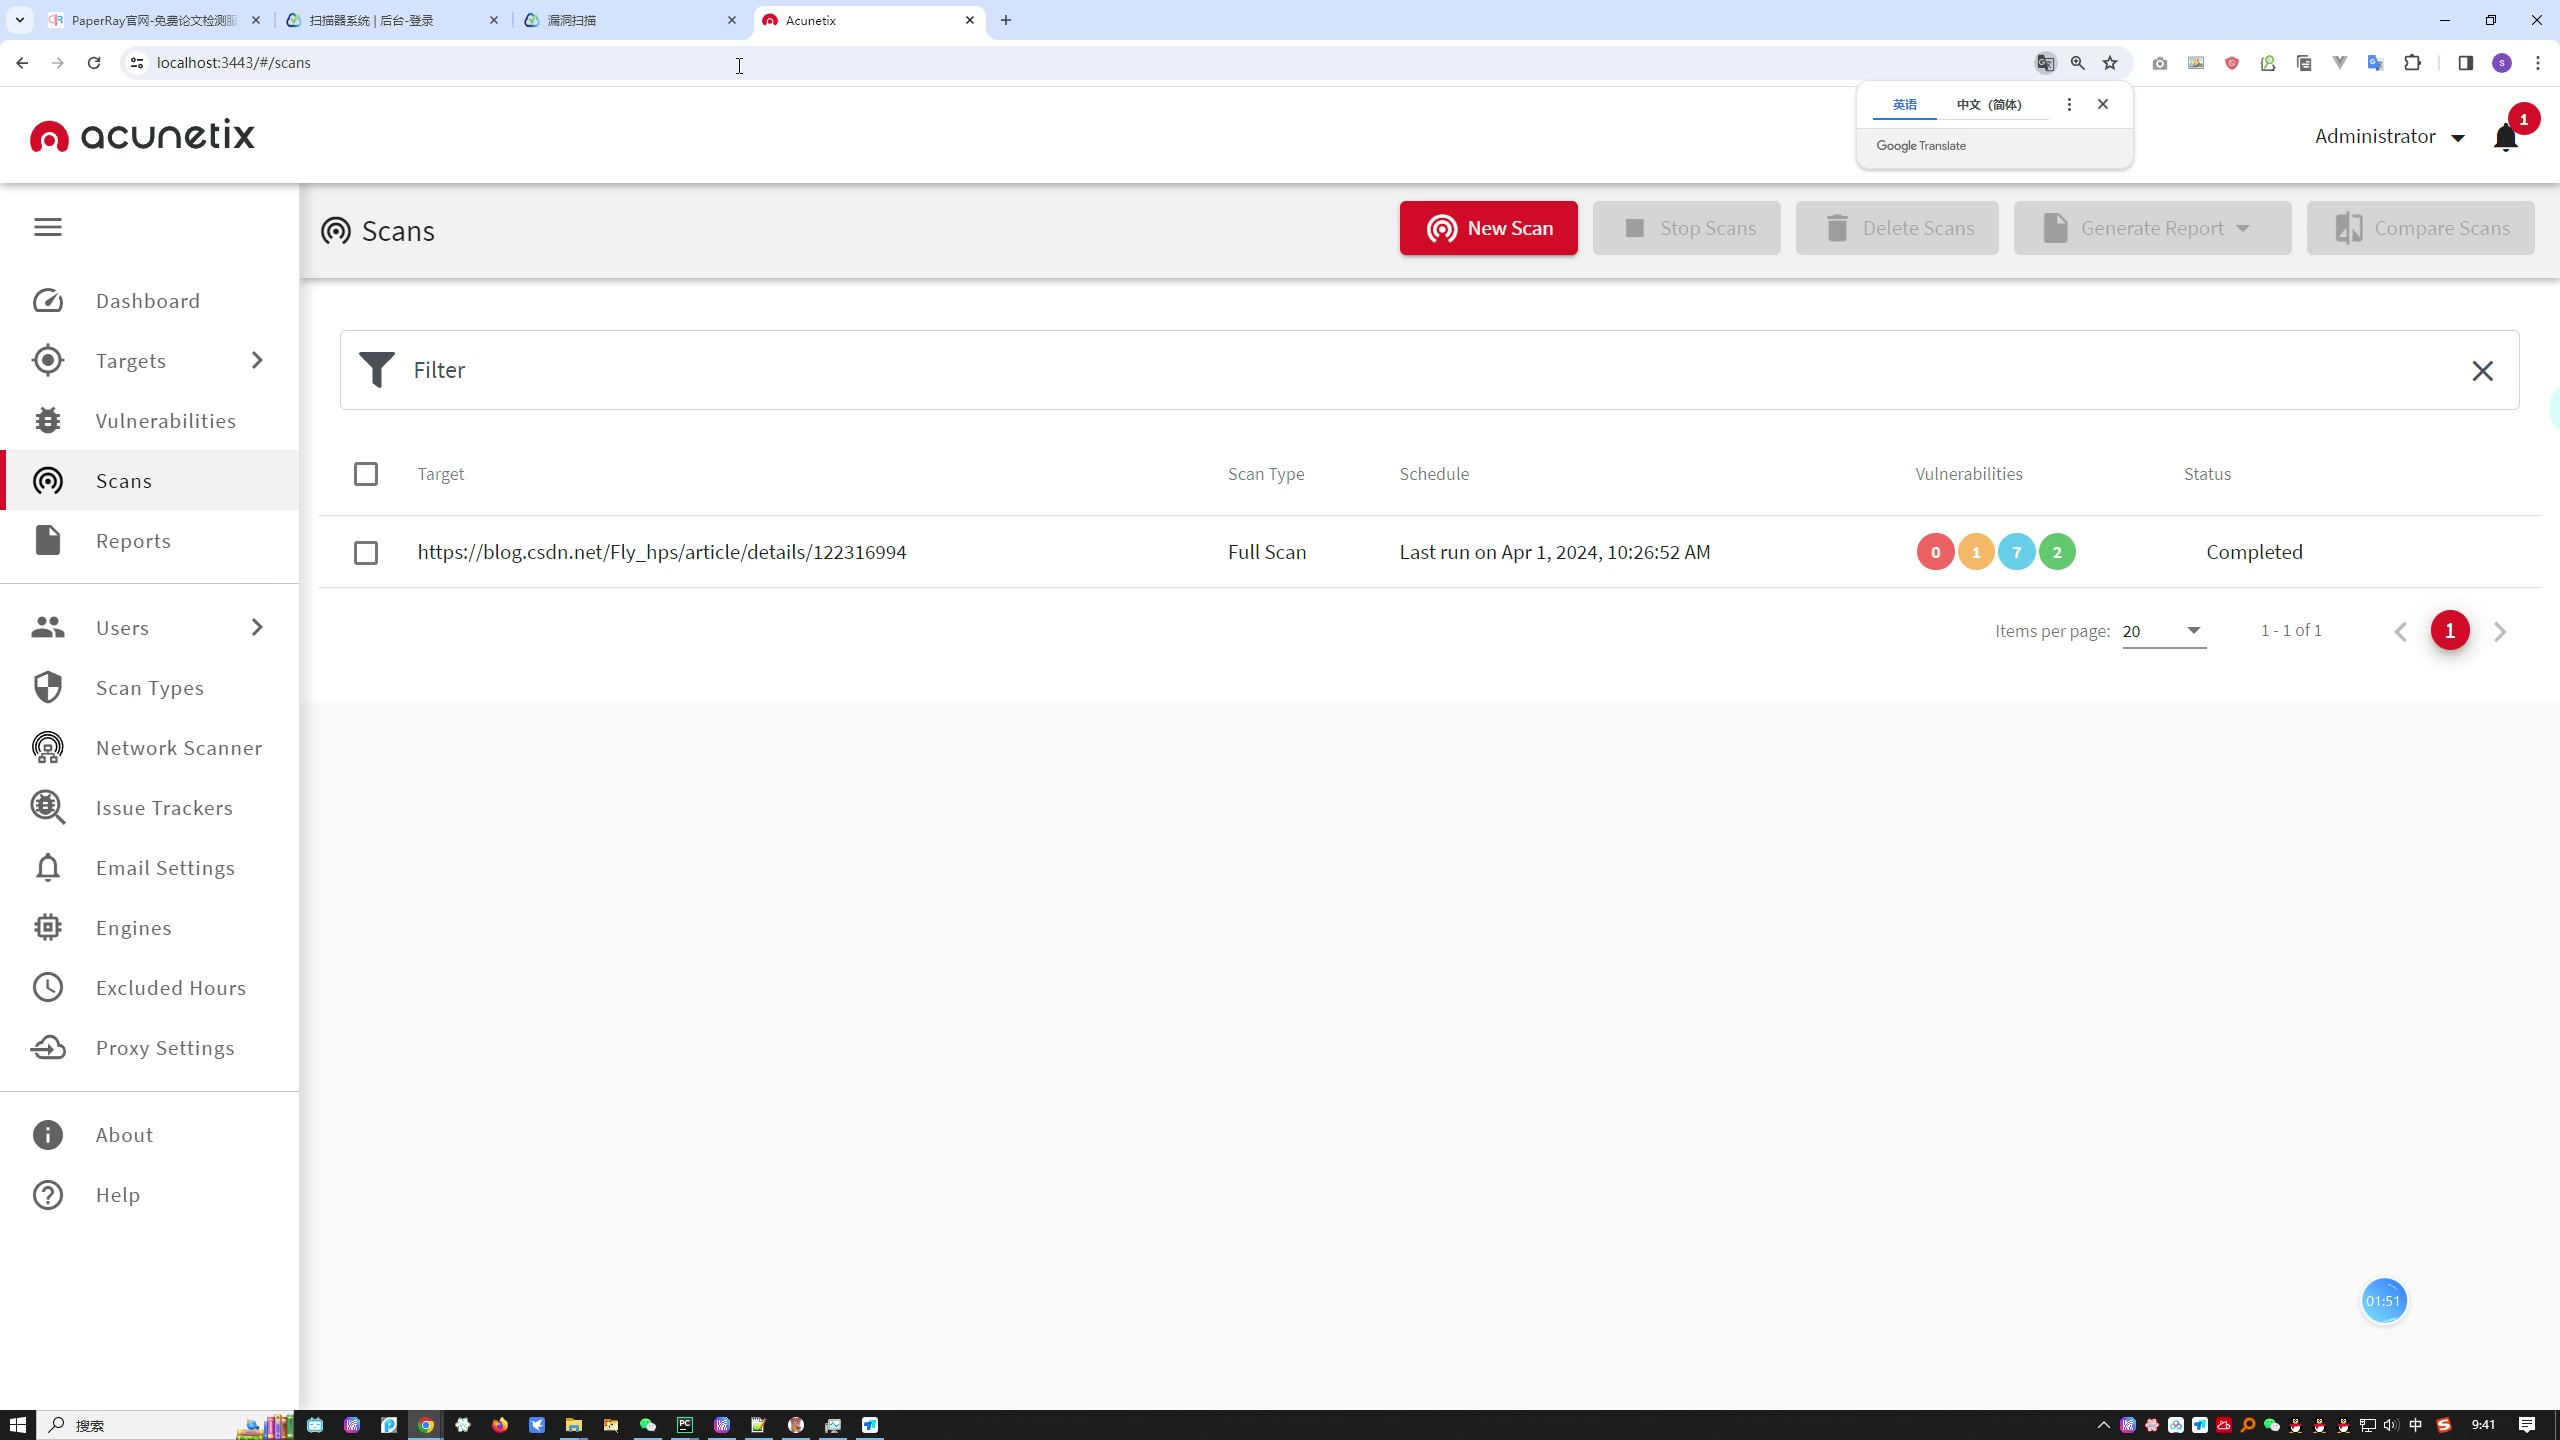Screen dimensions: 2560x1440
Task: Close the Google Translate popup
Action: coord(2103,104)
